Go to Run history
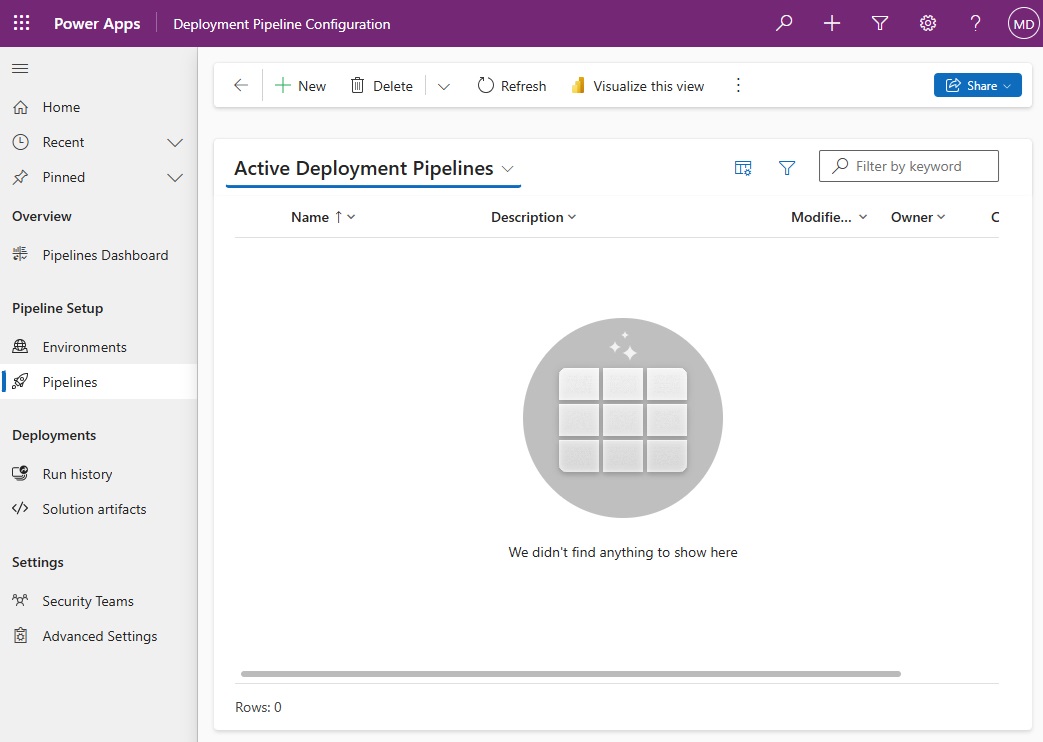 (x=77, y=474)
